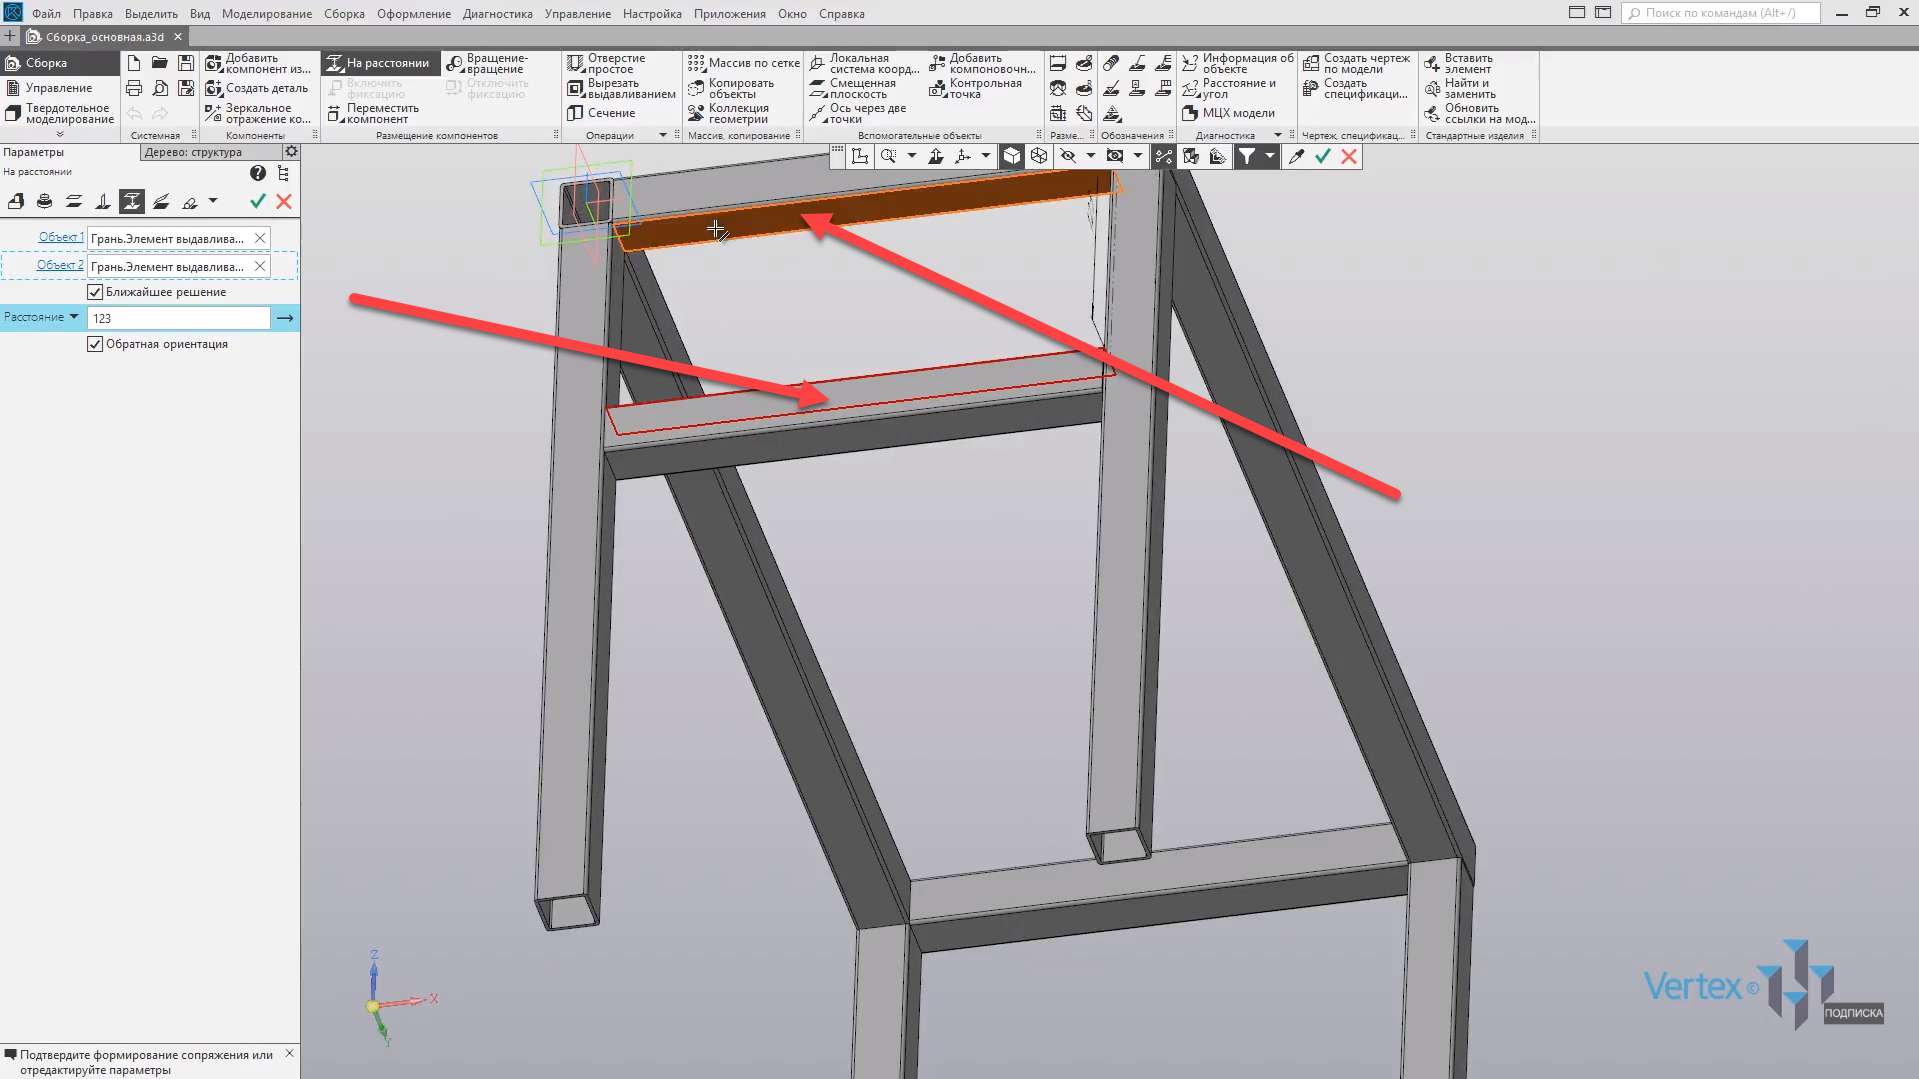Click the eyedropper icon in view toolbar
The height and width of the screenshot is (1079, 1919).
coord(1296,156)
